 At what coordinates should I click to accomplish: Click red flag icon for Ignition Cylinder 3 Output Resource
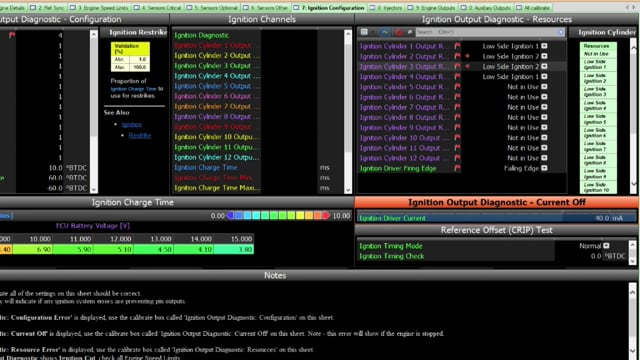point(457,67)
